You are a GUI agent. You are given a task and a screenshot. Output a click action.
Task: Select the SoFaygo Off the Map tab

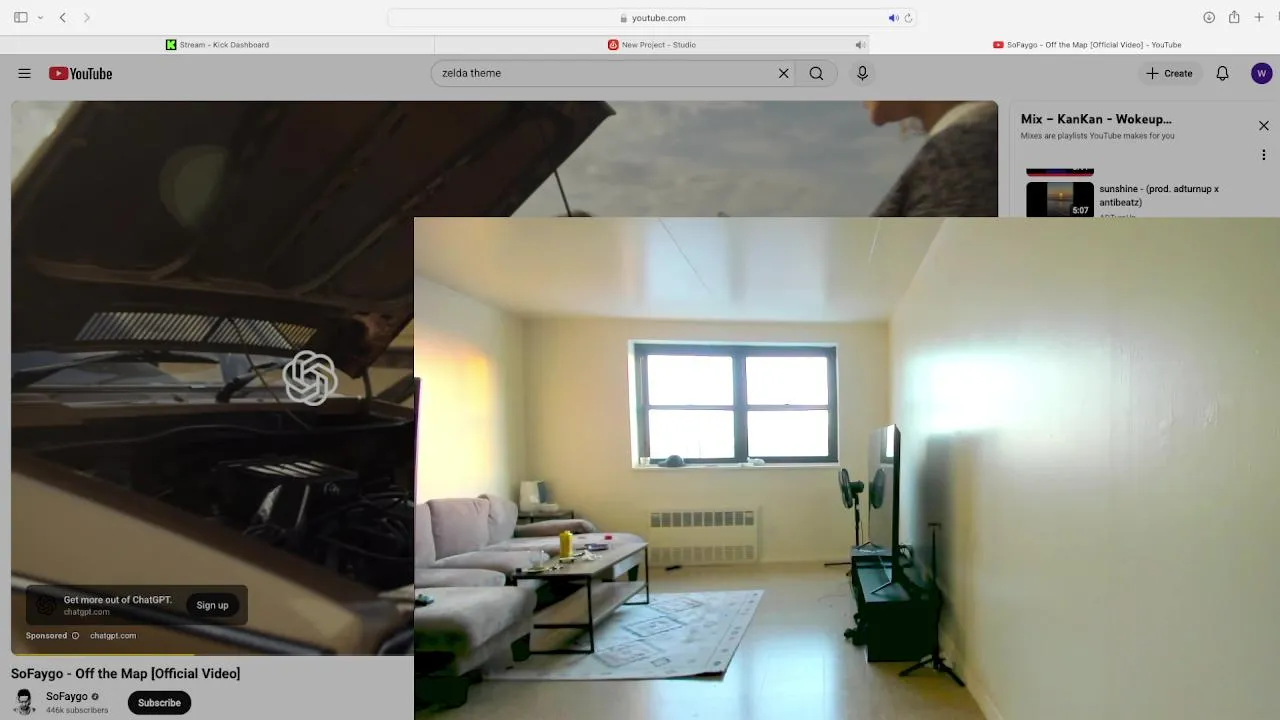pos(1087,45)
